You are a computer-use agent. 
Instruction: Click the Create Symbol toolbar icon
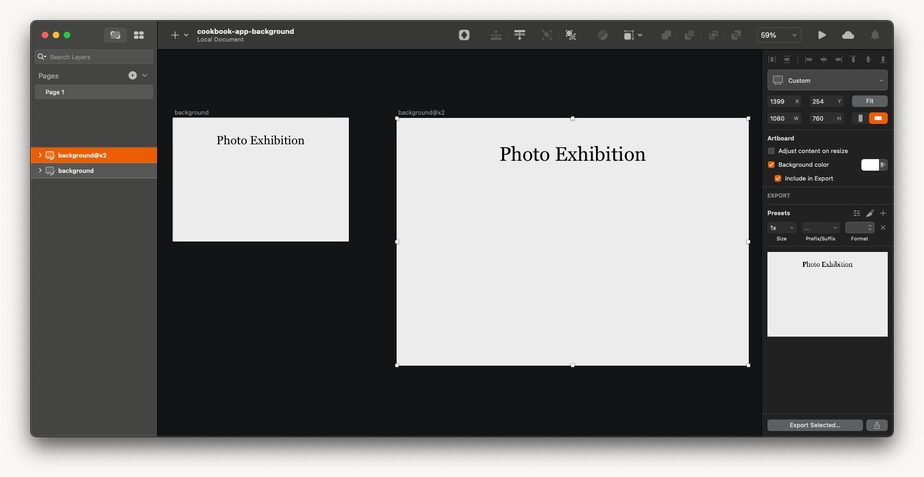click(x=464, y=35)
